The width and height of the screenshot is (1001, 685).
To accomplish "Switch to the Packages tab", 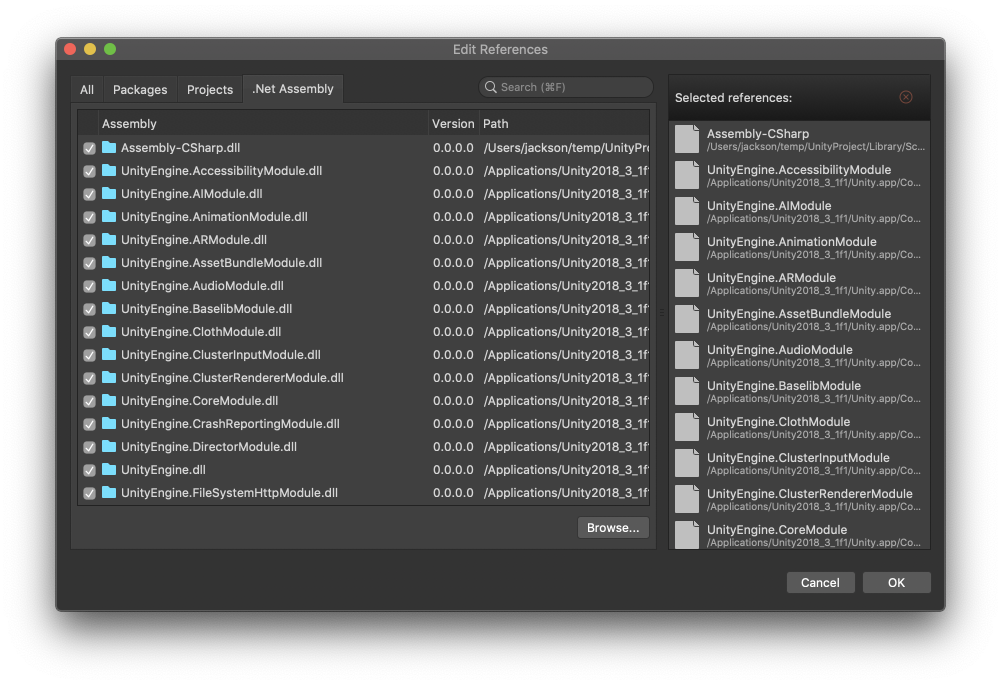I will pos(140,90).
